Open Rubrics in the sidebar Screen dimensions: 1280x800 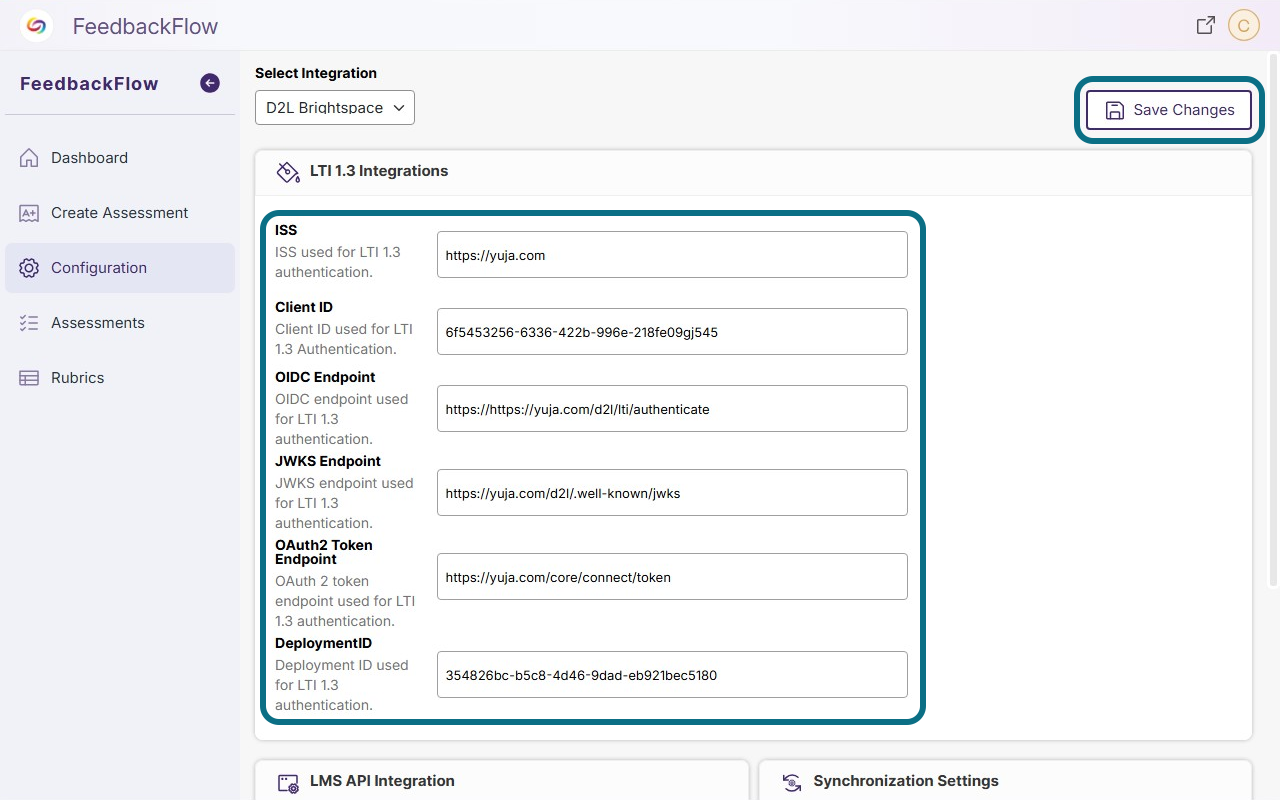(x=120, y=378)
